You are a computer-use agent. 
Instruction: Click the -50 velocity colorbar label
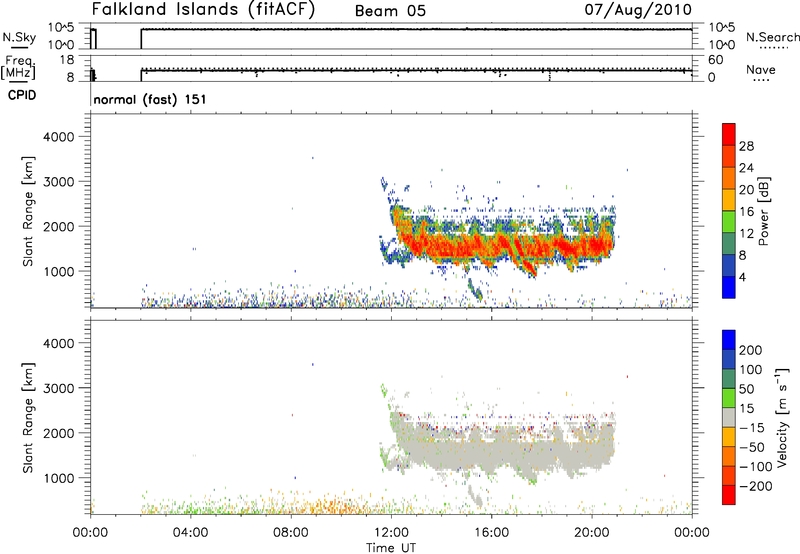[x=752, y=447]
